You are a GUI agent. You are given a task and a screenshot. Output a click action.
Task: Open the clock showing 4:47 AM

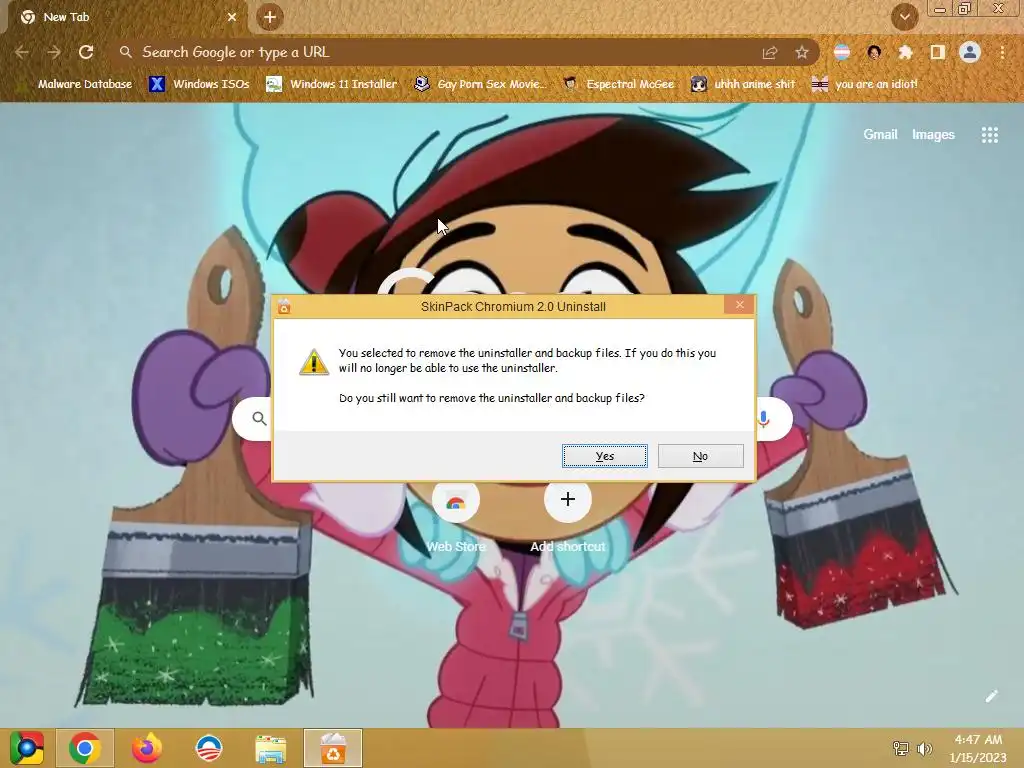[x=978, y=748]
